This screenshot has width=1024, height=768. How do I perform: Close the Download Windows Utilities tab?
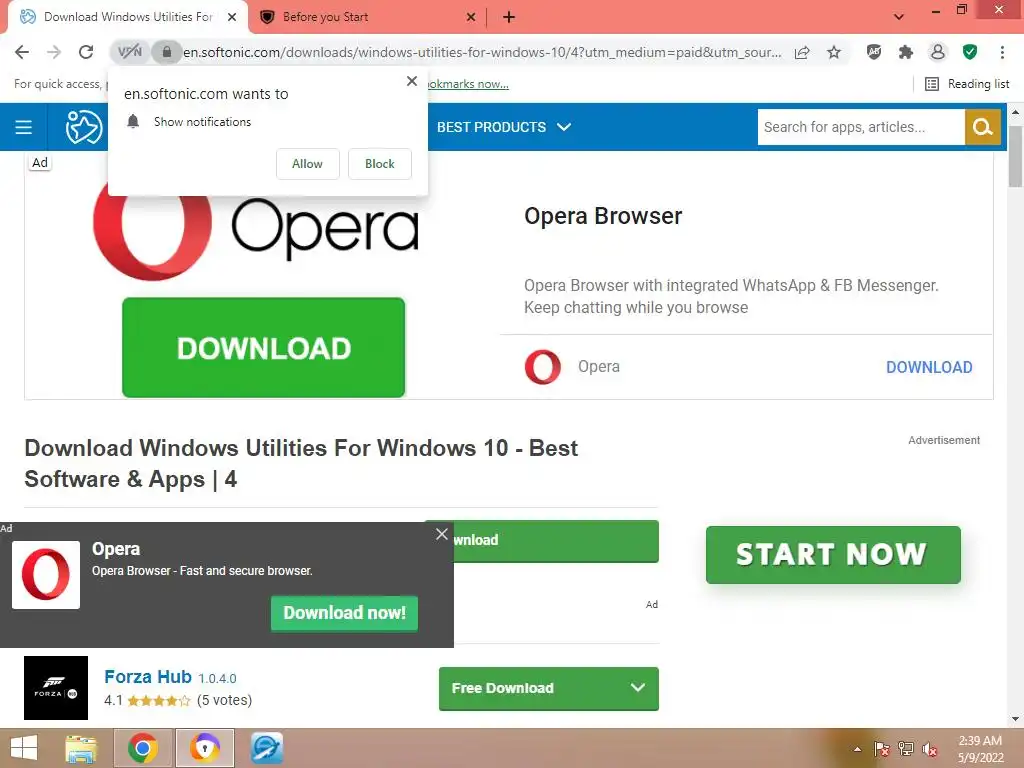(232, 17)
